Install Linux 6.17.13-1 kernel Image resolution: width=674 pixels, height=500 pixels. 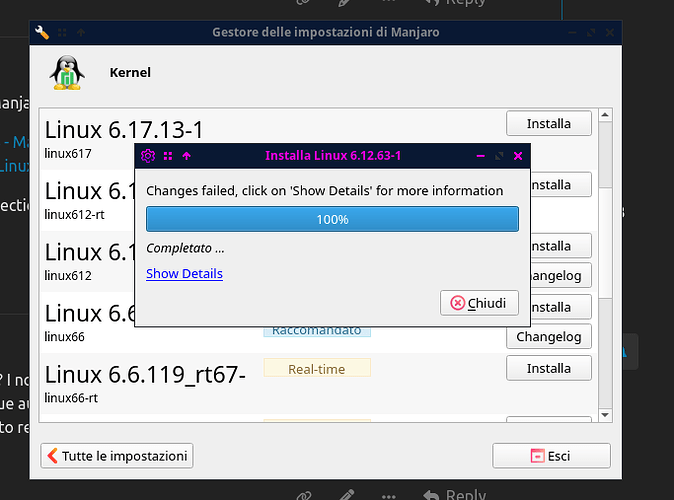(x=548, y=124)
